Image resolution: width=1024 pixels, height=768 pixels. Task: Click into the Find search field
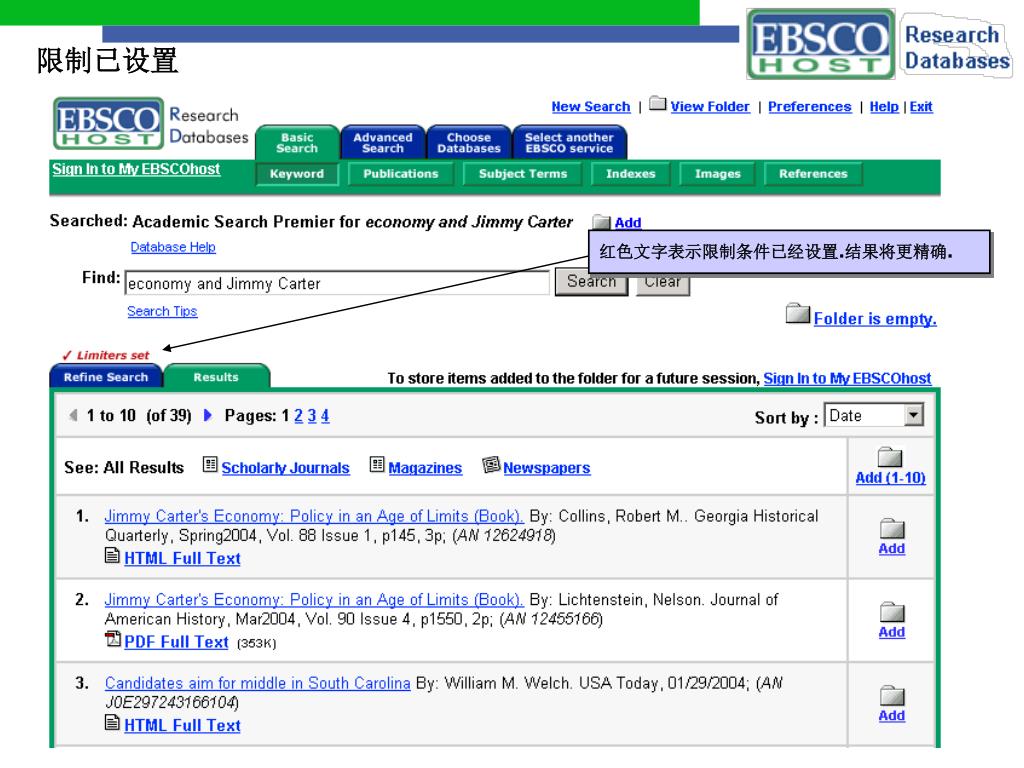(337, 283)
